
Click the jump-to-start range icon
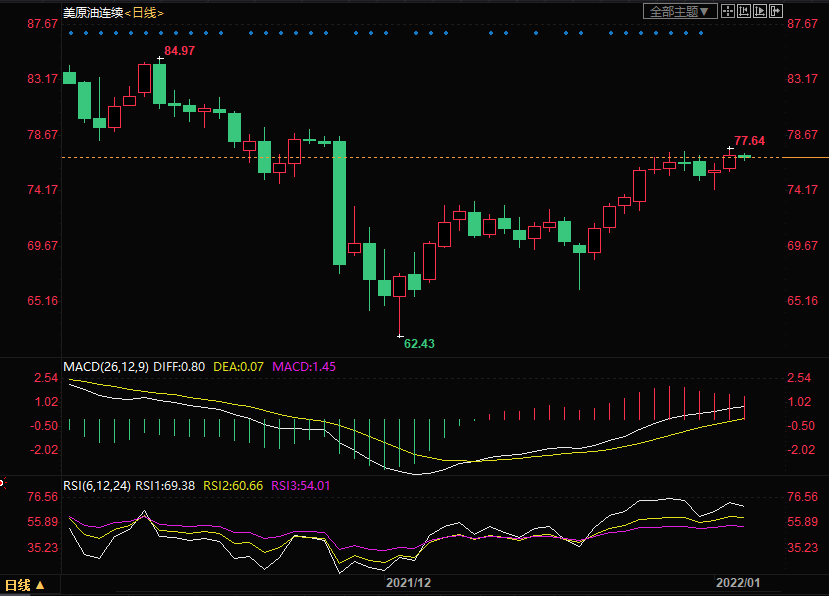(x=744, y=12)
